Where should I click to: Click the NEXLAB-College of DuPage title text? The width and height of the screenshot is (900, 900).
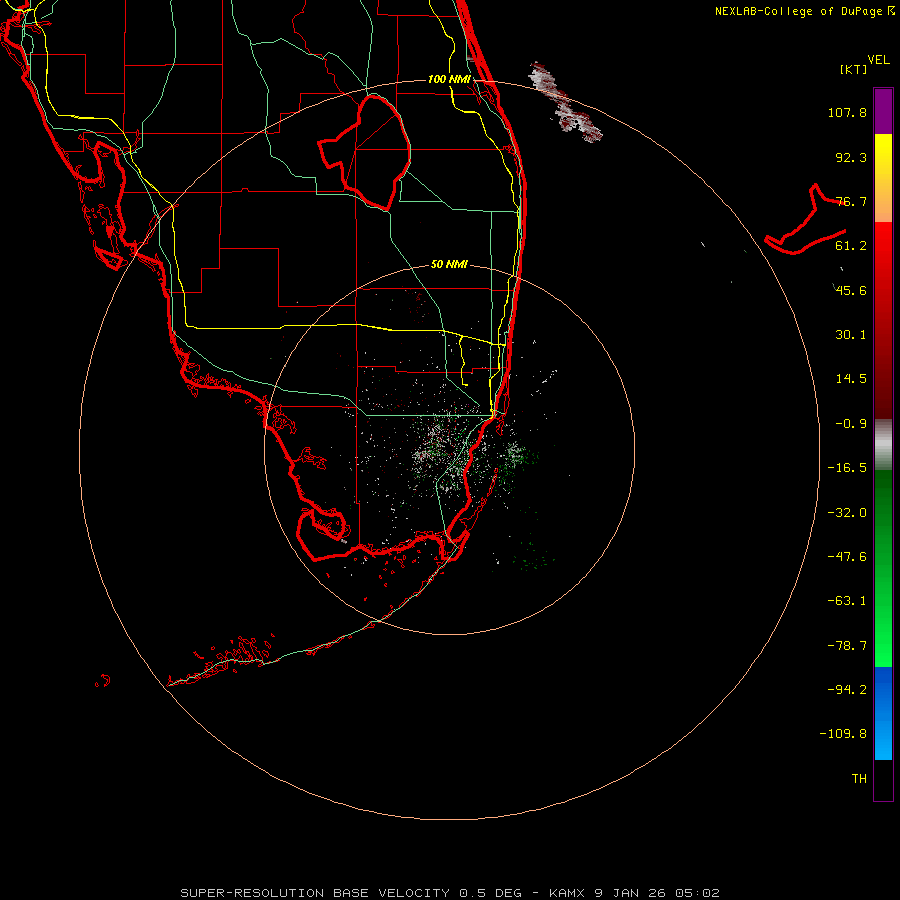800,11
